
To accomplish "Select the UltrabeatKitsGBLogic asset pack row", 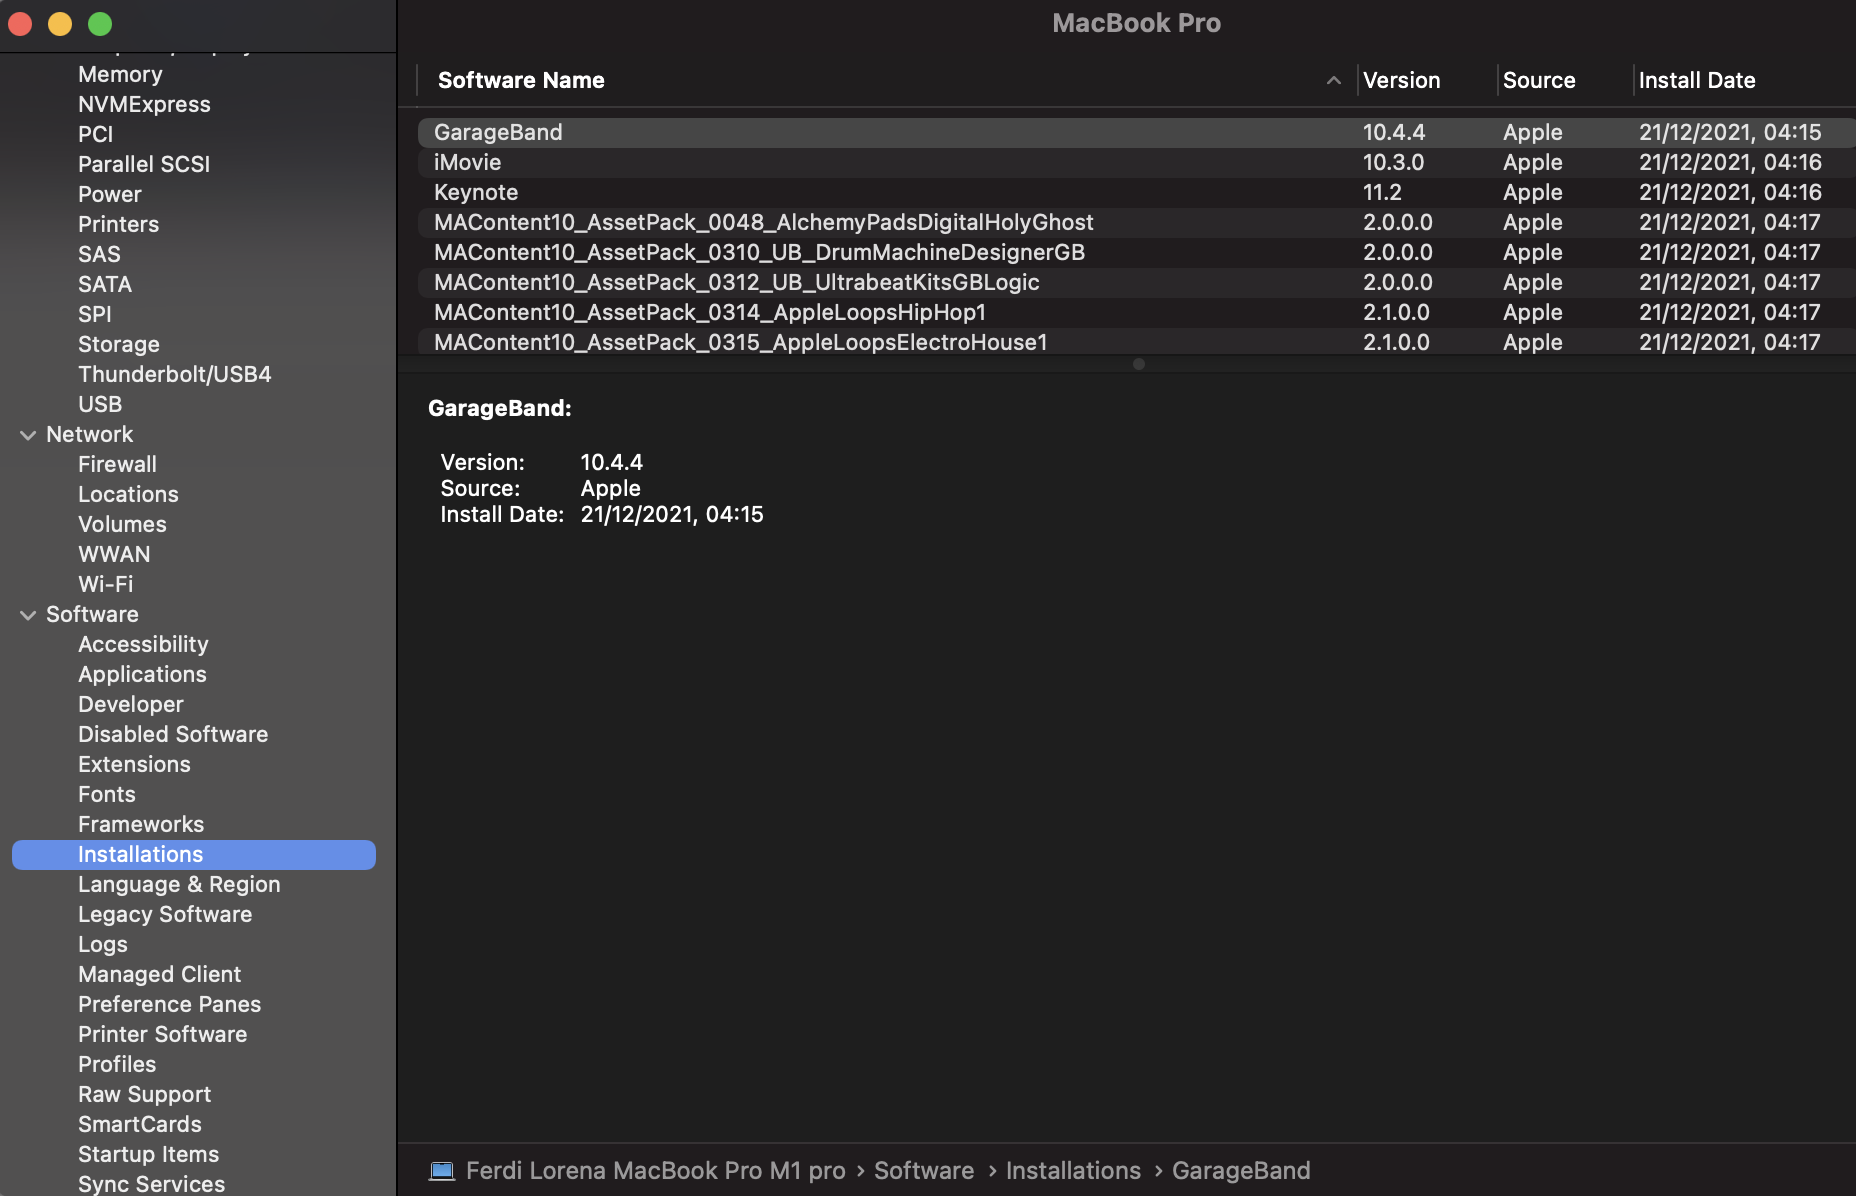I will click(1137, 283).
